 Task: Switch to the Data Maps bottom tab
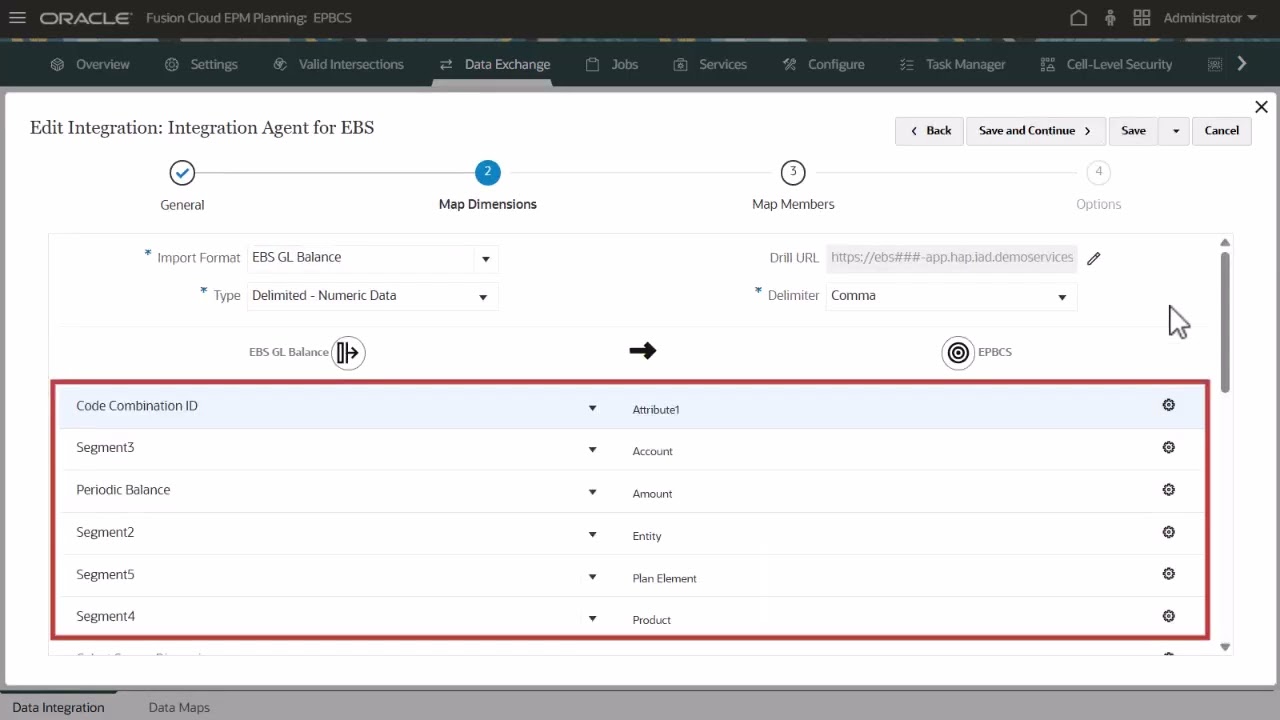pyautogui.click(x=179, y=707)
